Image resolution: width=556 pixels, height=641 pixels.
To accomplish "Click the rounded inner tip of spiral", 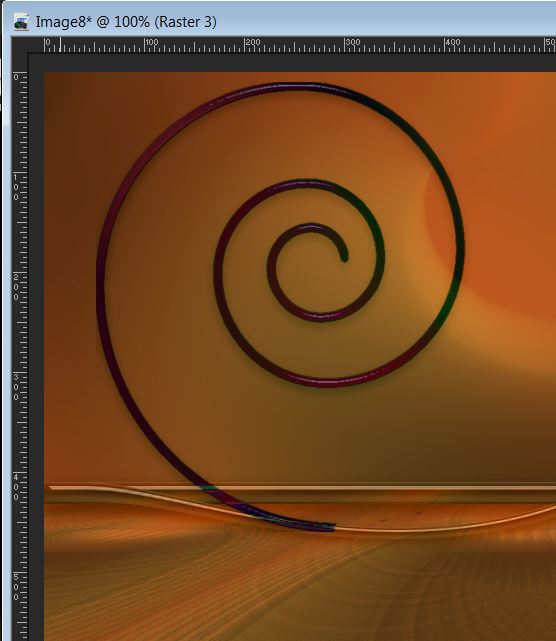I will tap(344, 258).
